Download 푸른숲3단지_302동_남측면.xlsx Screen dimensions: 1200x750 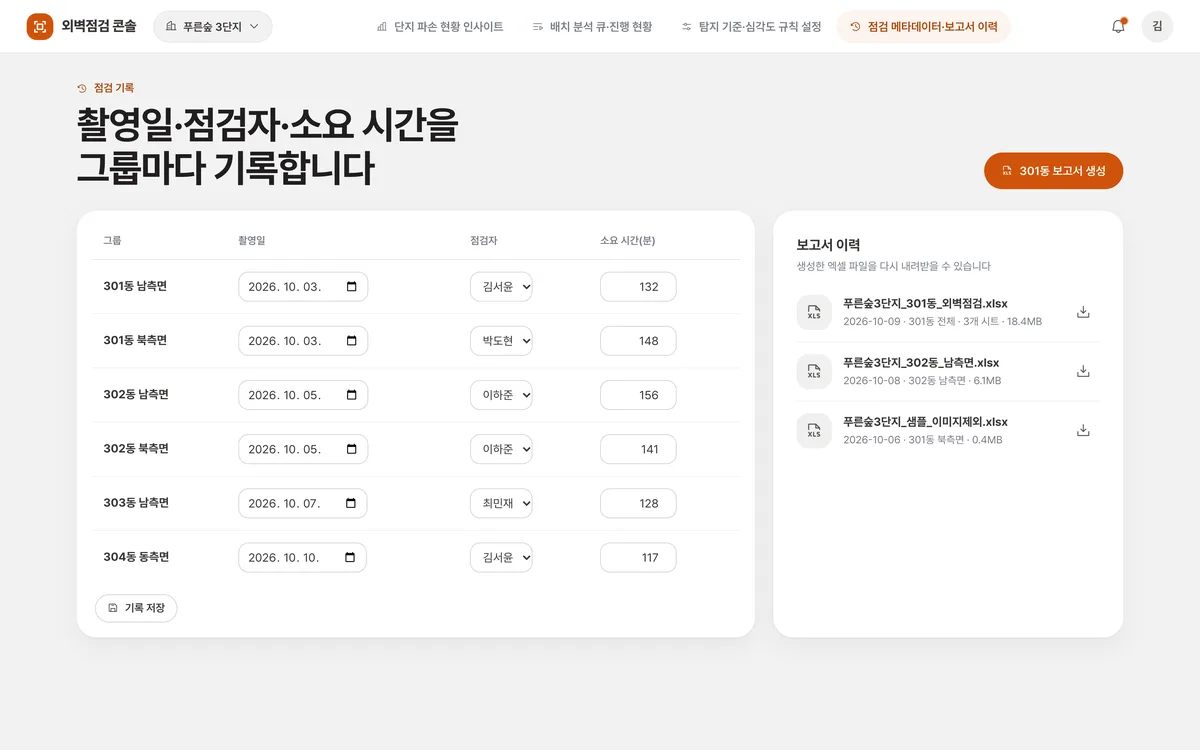point(1082,371)
